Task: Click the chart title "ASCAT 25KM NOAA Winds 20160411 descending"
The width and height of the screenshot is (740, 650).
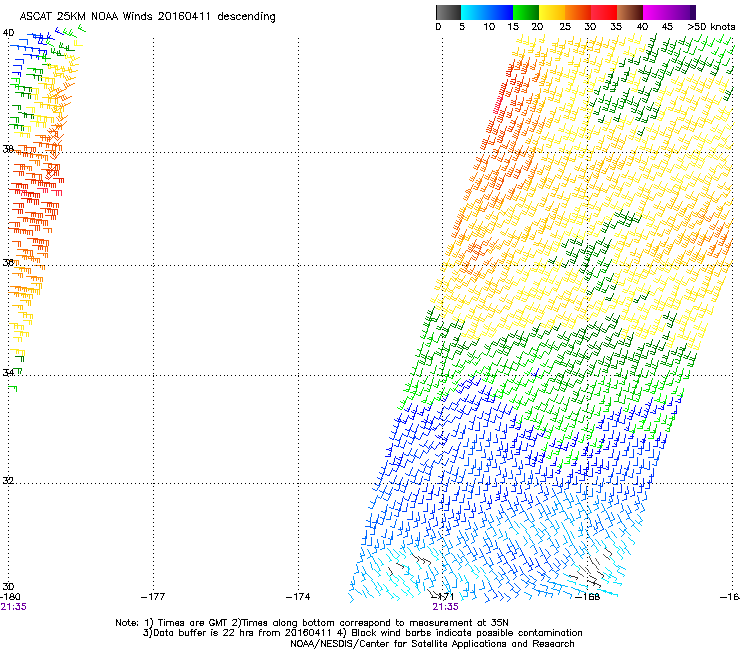Action: pos(147,16)
